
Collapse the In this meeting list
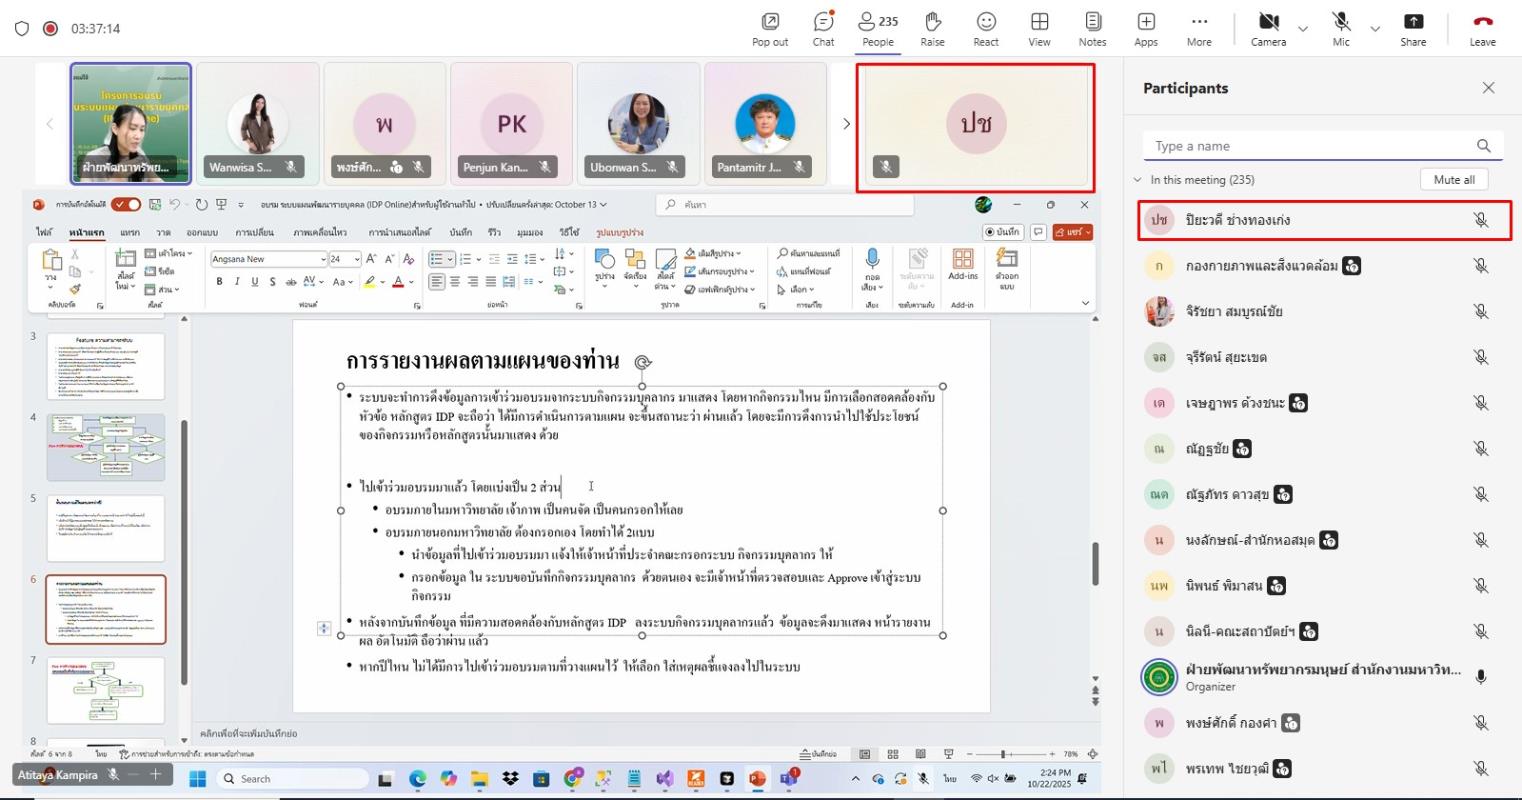1138,180
